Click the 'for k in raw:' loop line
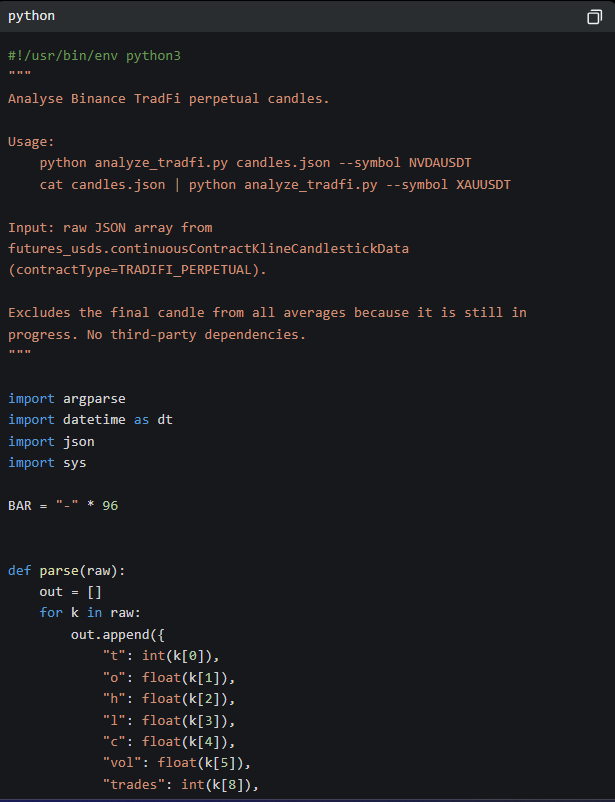The image size is (615, 802). coord(90,613)
